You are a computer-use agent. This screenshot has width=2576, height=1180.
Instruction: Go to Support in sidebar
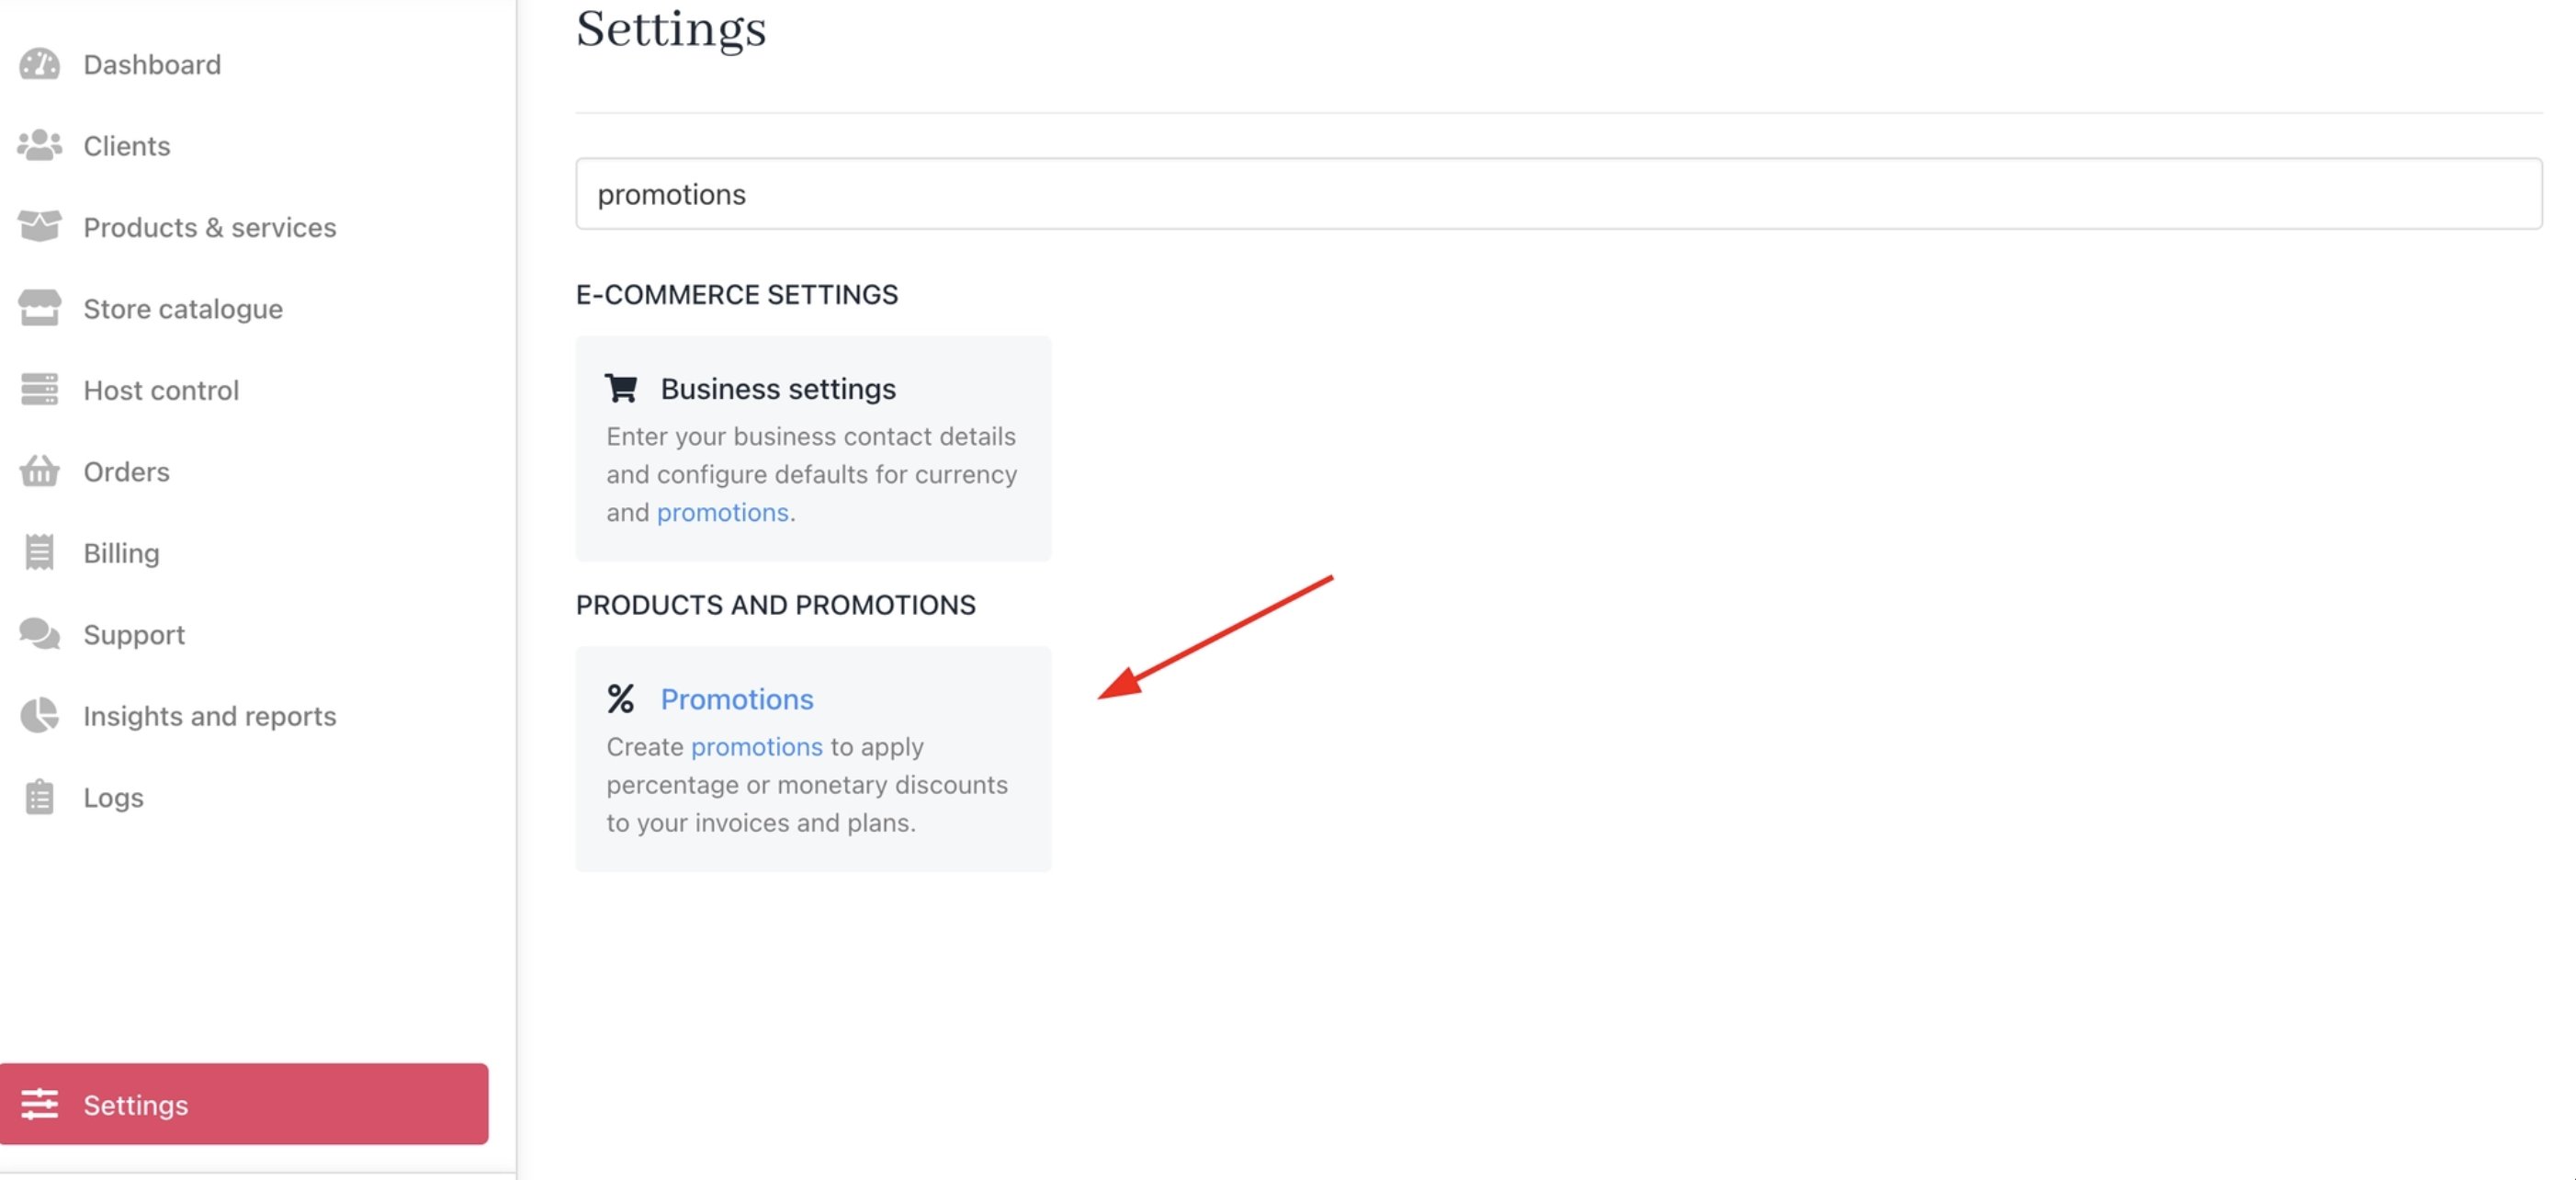tap(134, 634)
